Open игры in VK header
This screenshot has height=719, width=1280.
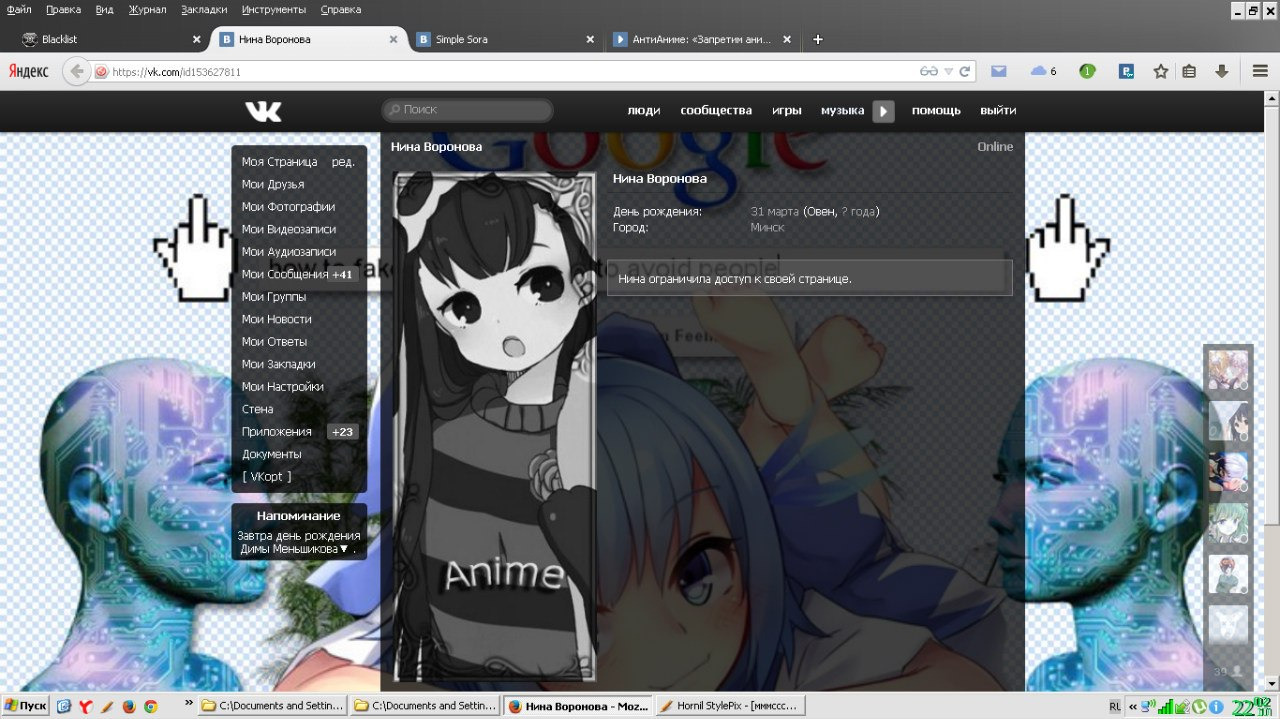coord(787,110)
